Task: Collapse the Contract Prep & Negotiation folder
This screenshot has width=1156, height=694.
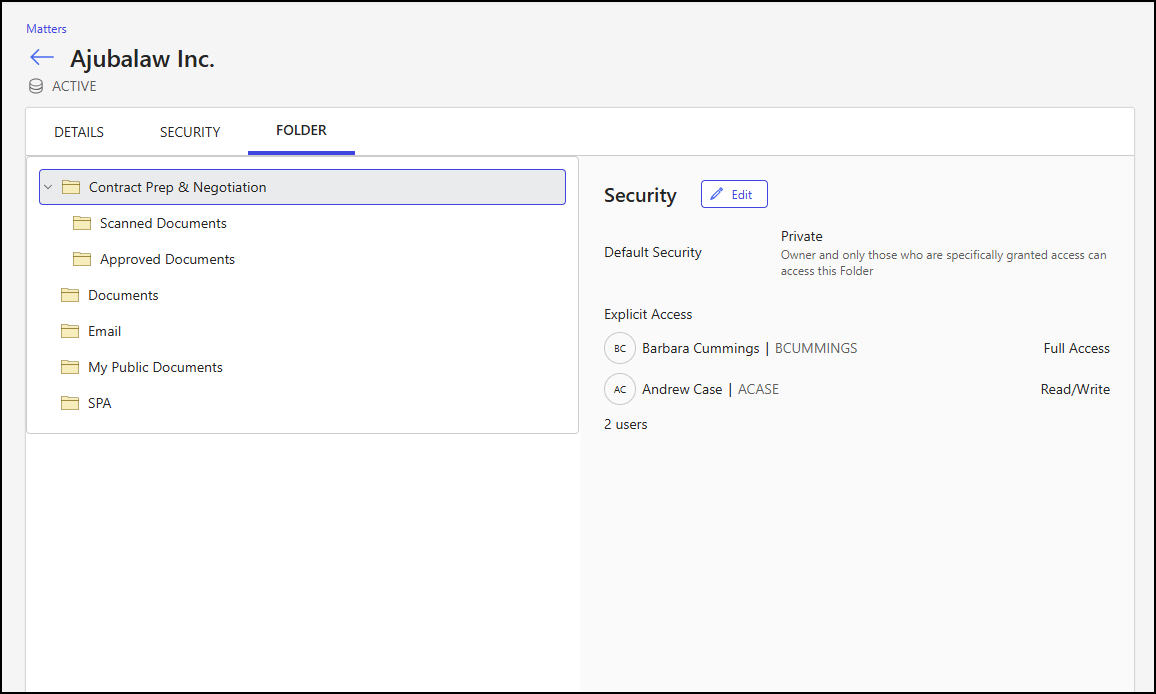Action: tap(47, 187)
